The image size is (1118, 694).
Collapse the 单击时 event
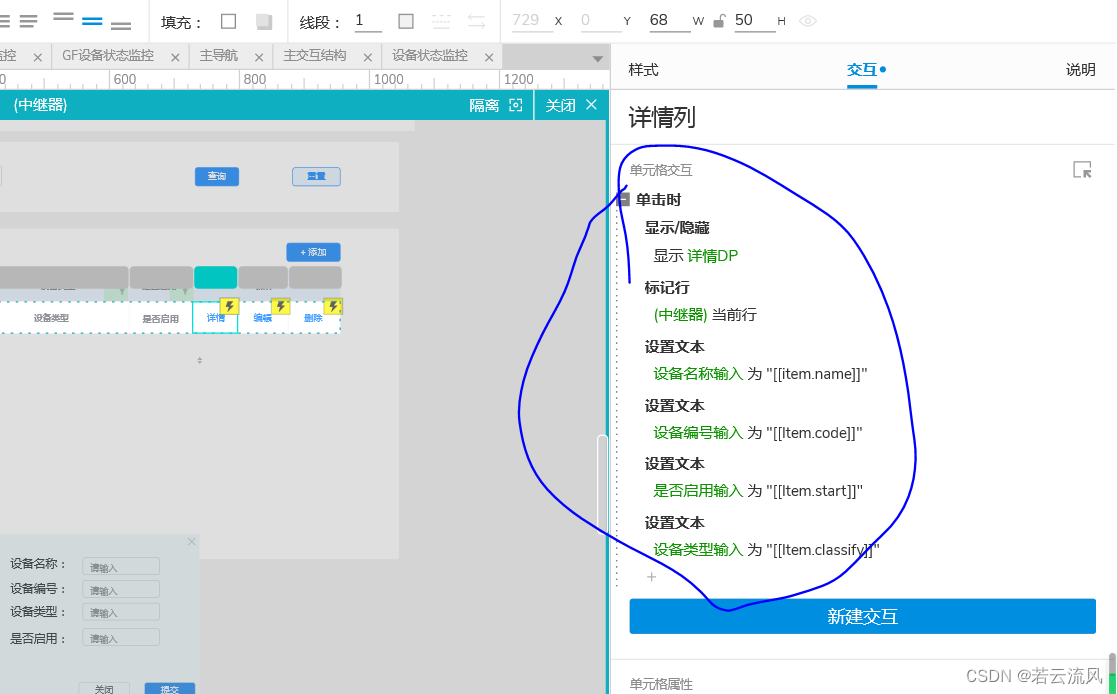625,200
